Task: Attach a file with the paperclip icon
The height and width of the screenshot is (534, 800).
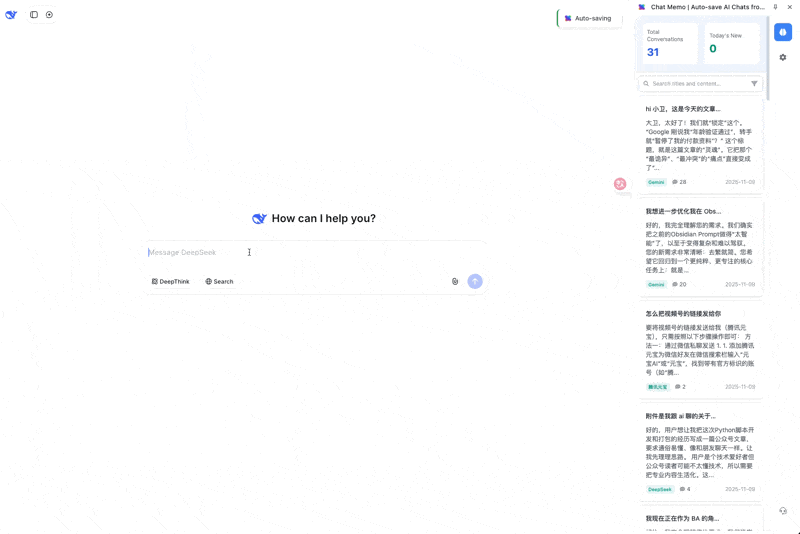Action: pos(455,282)
